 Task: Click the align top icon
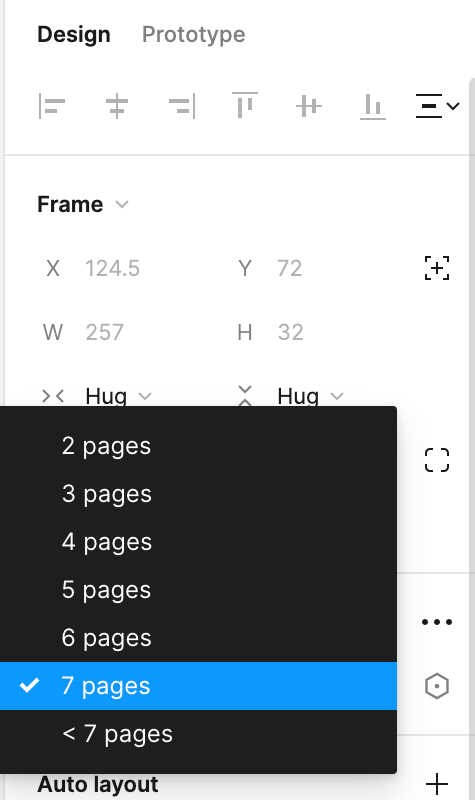click(245, 105)
